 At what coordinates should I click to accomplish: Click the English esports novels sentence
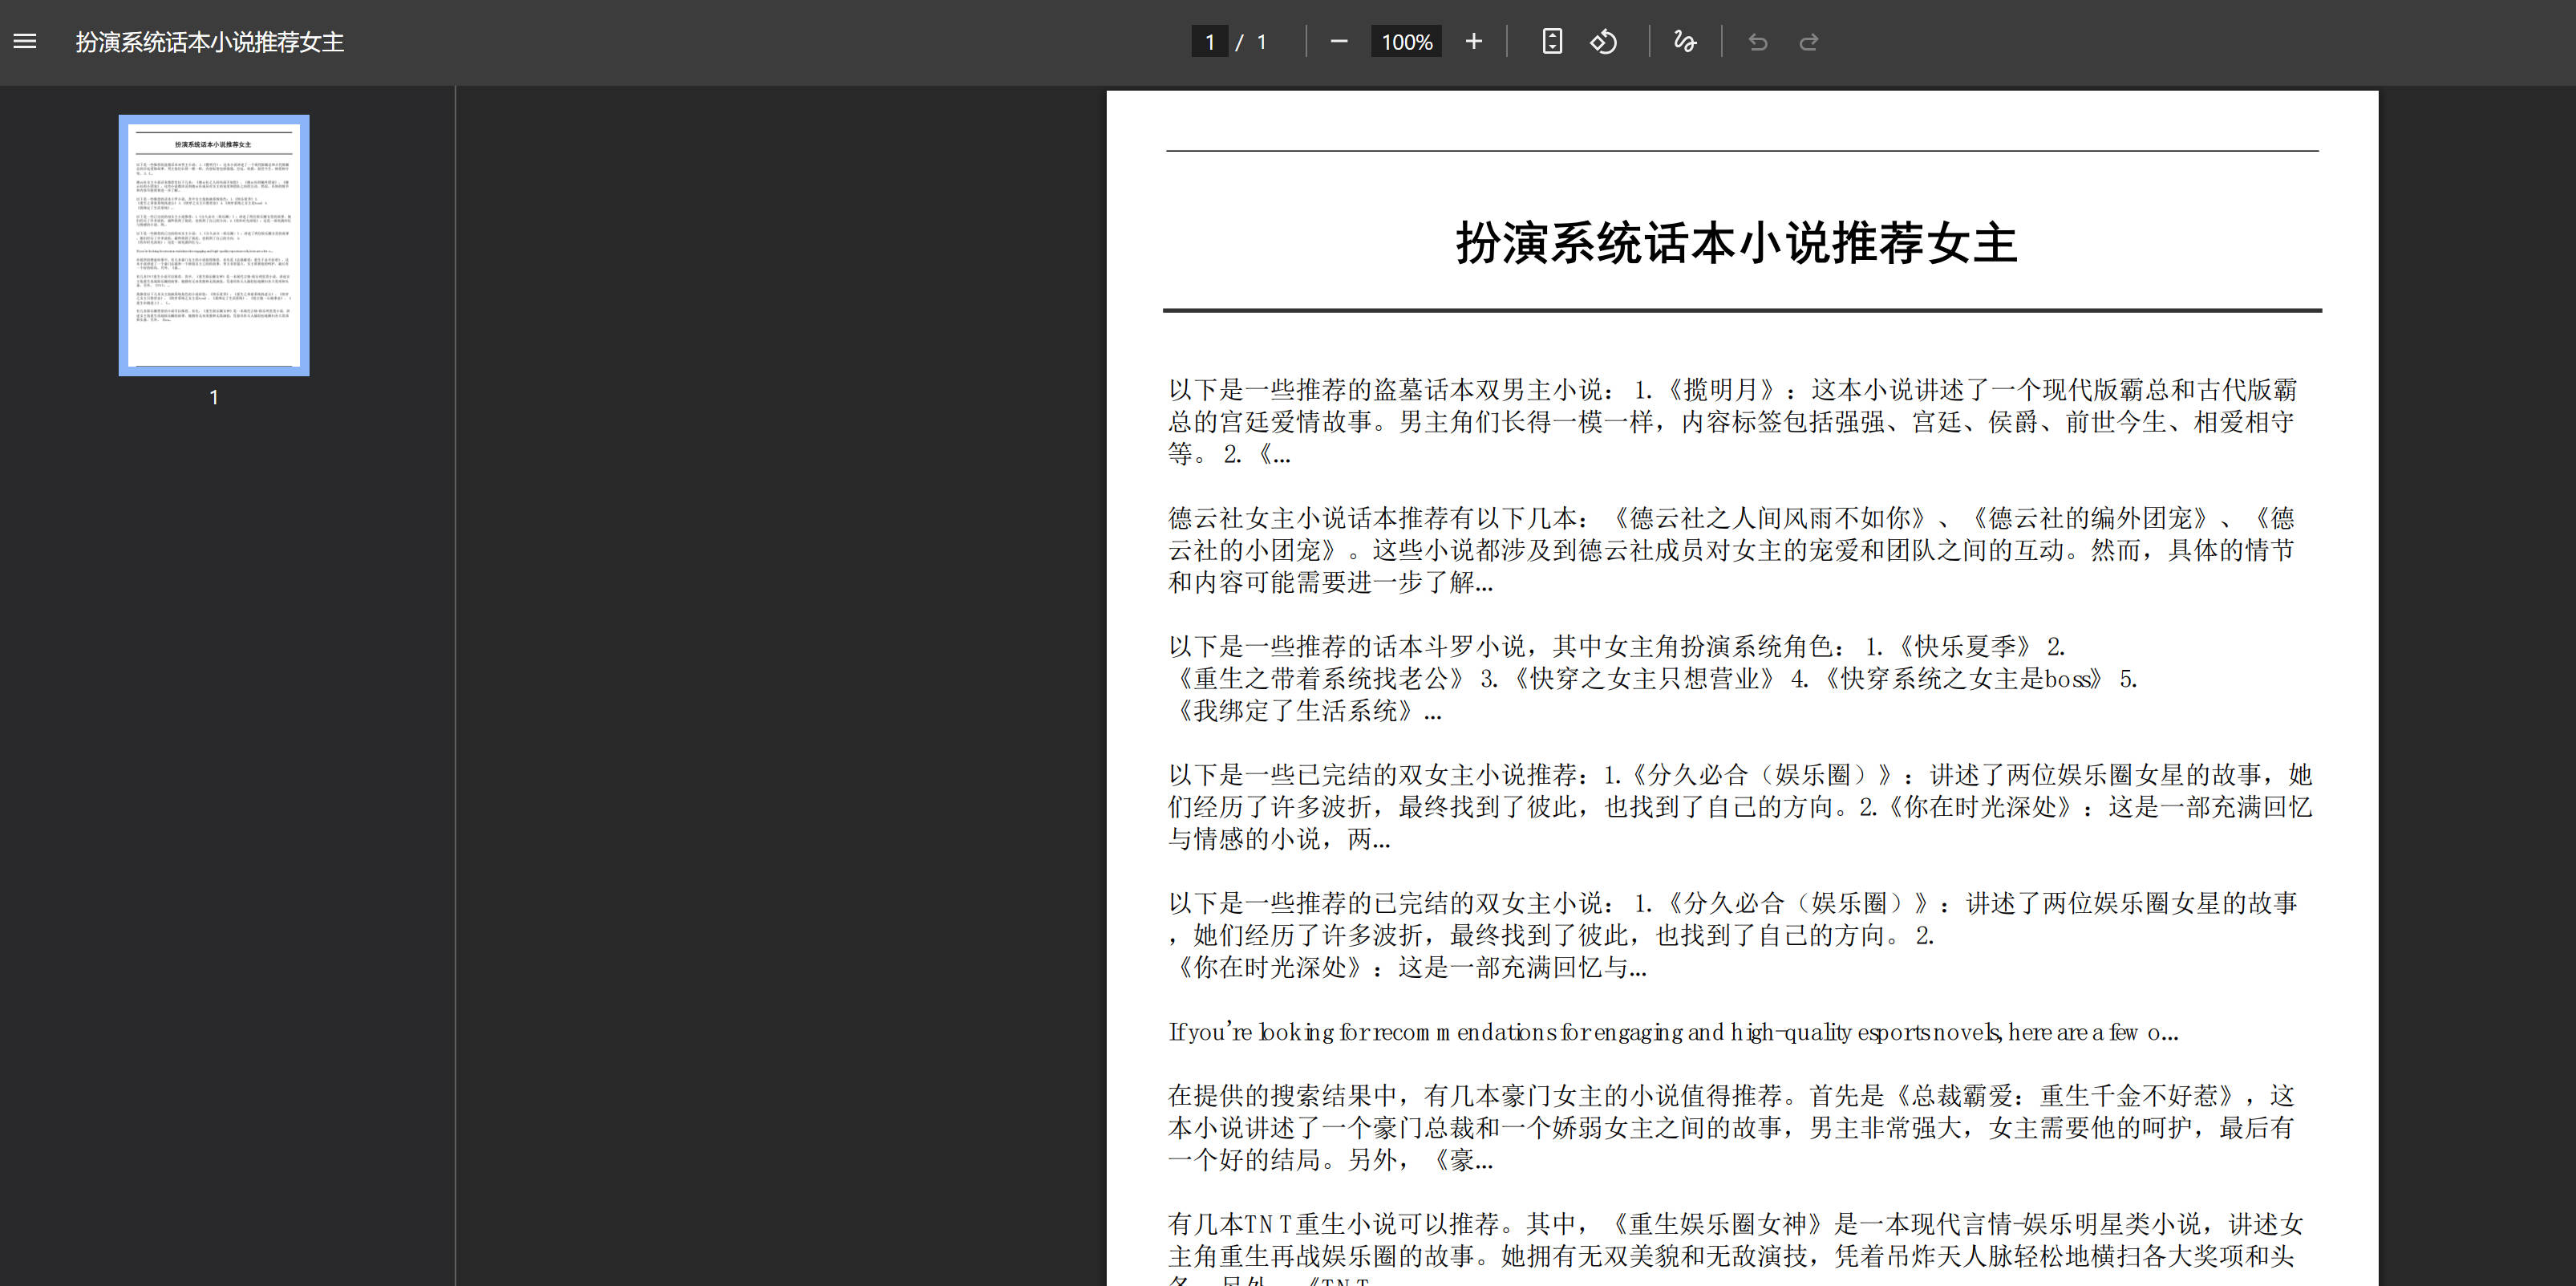tap(1672, 1031)
